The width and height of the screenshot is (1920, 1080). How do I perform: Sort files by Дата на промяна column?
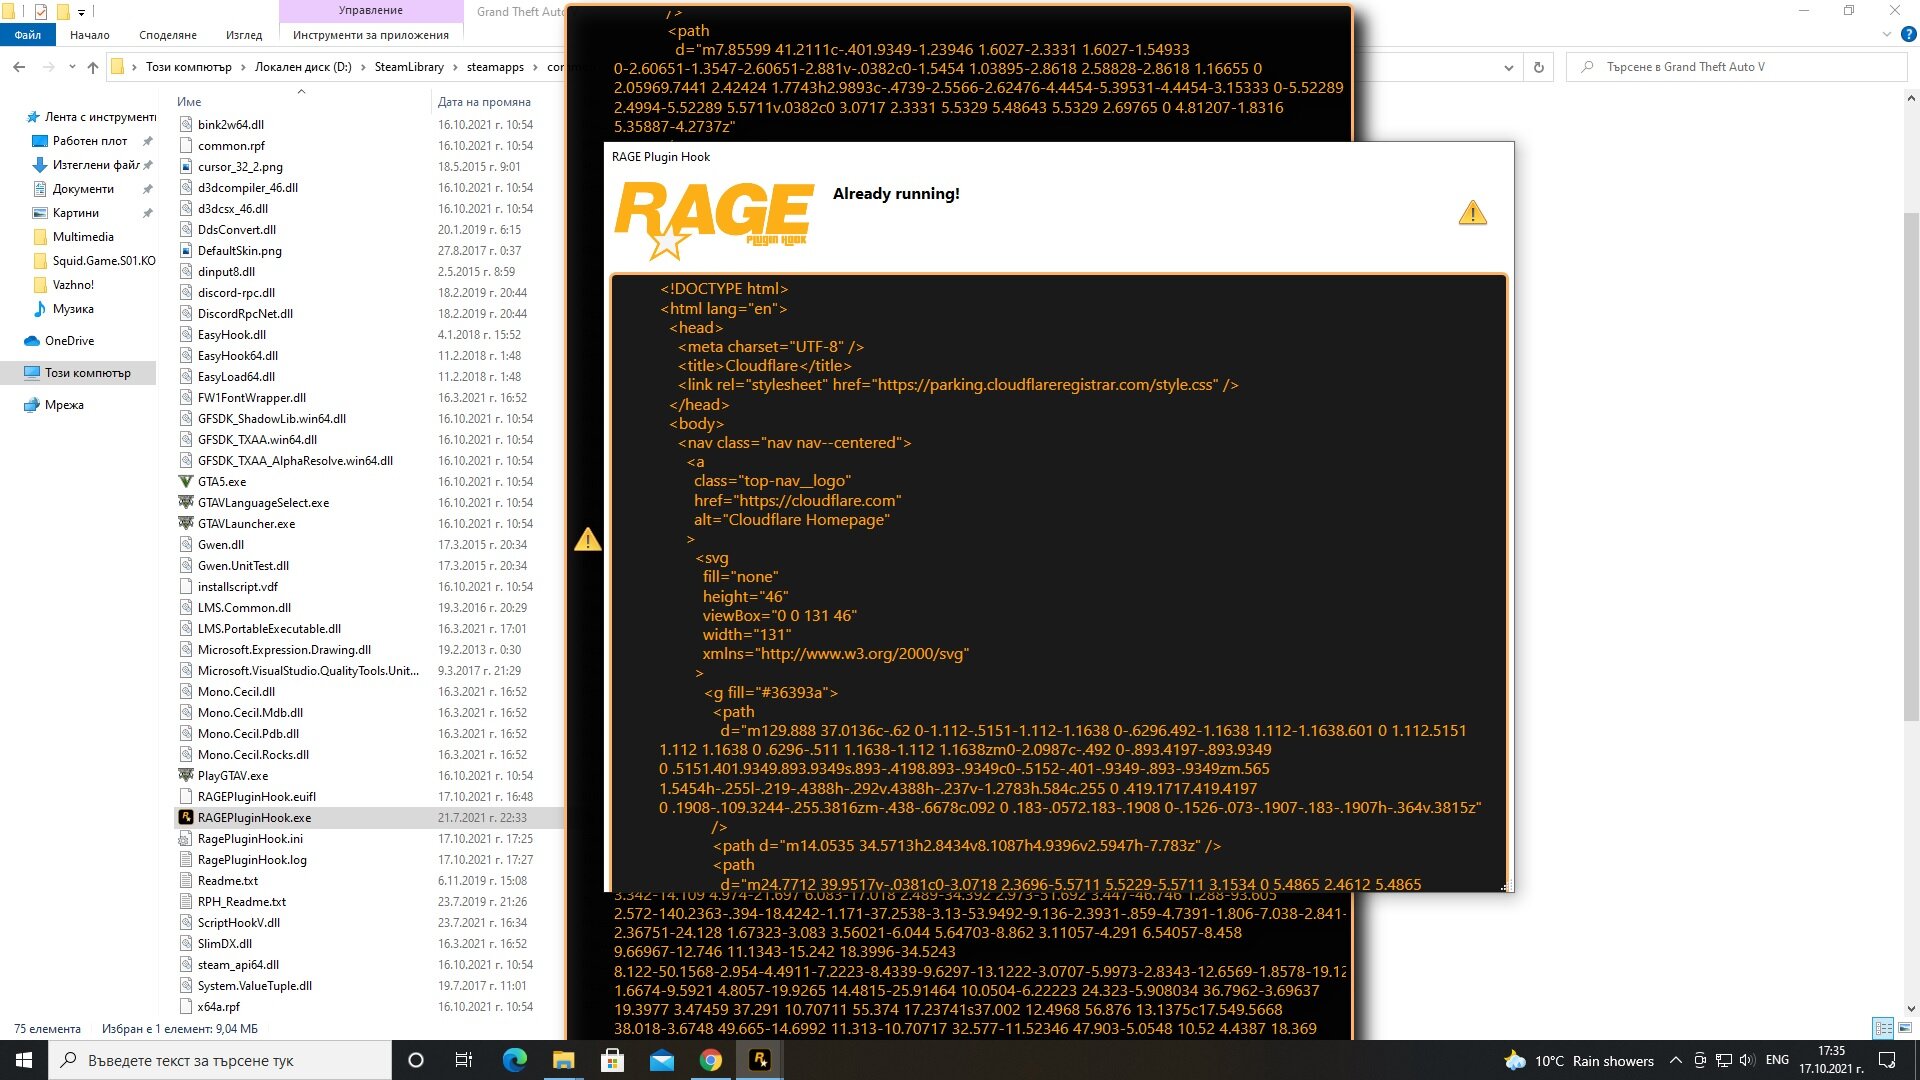(484, 101)
